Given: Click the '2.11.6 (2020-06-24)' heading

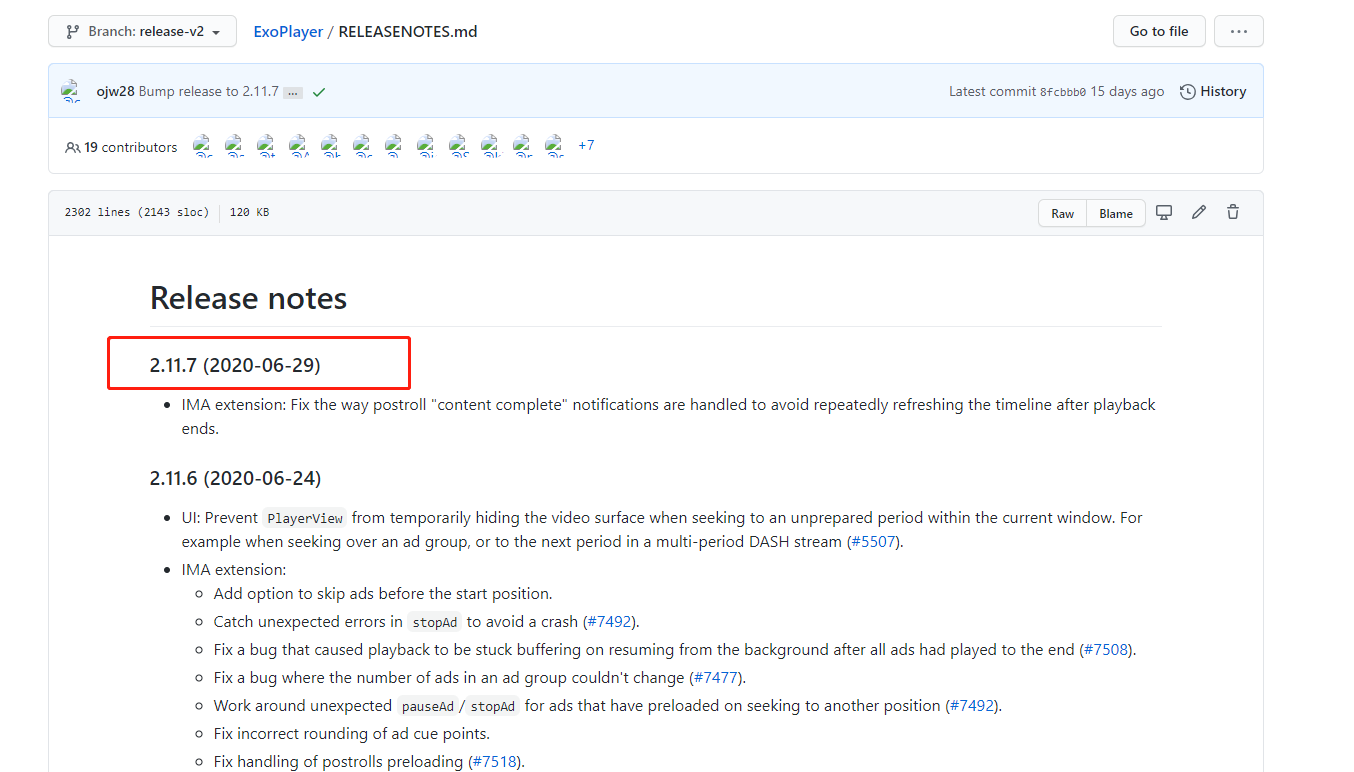Looking at the screenshot, I should pyautogui.click(x=235, y=478).
